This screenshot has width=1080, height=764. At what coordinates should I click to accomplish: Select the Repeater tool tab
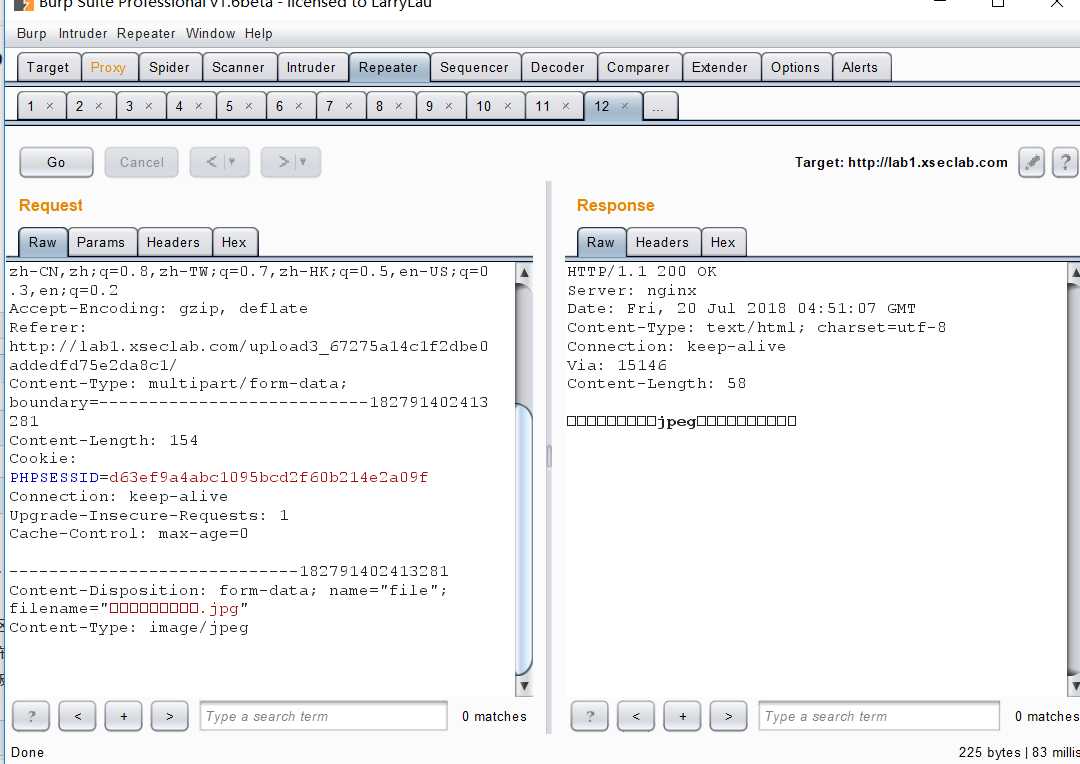pos(388,68)
